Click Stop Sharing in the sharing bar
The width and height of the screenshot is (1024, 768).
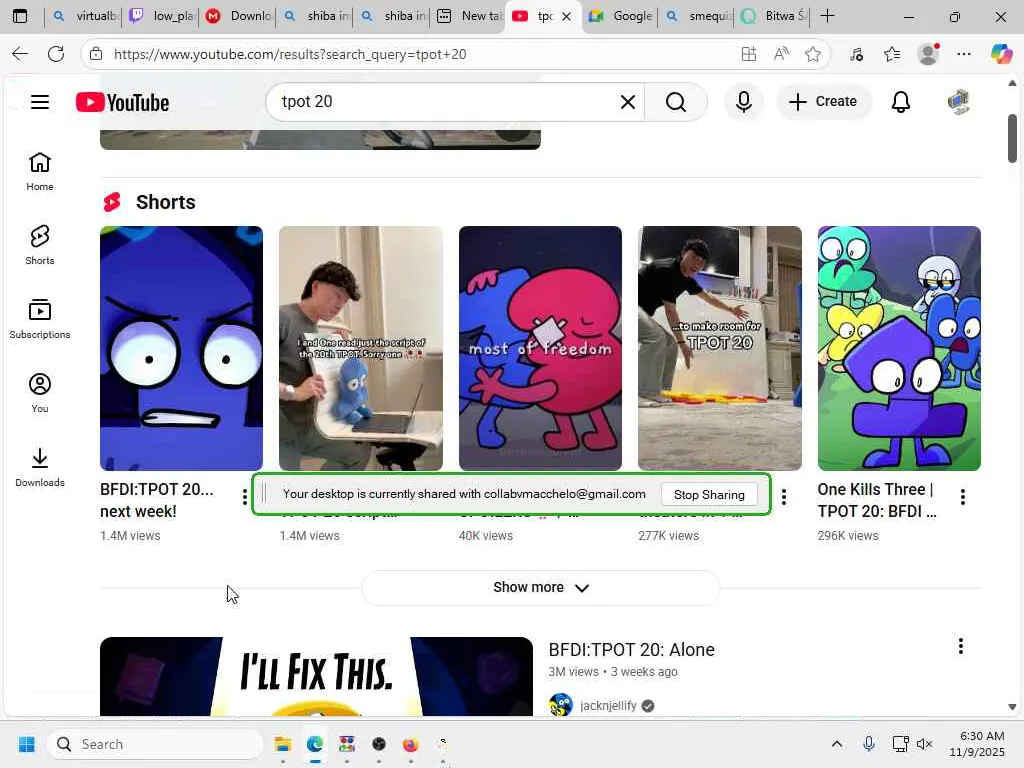tap(709, 494)
